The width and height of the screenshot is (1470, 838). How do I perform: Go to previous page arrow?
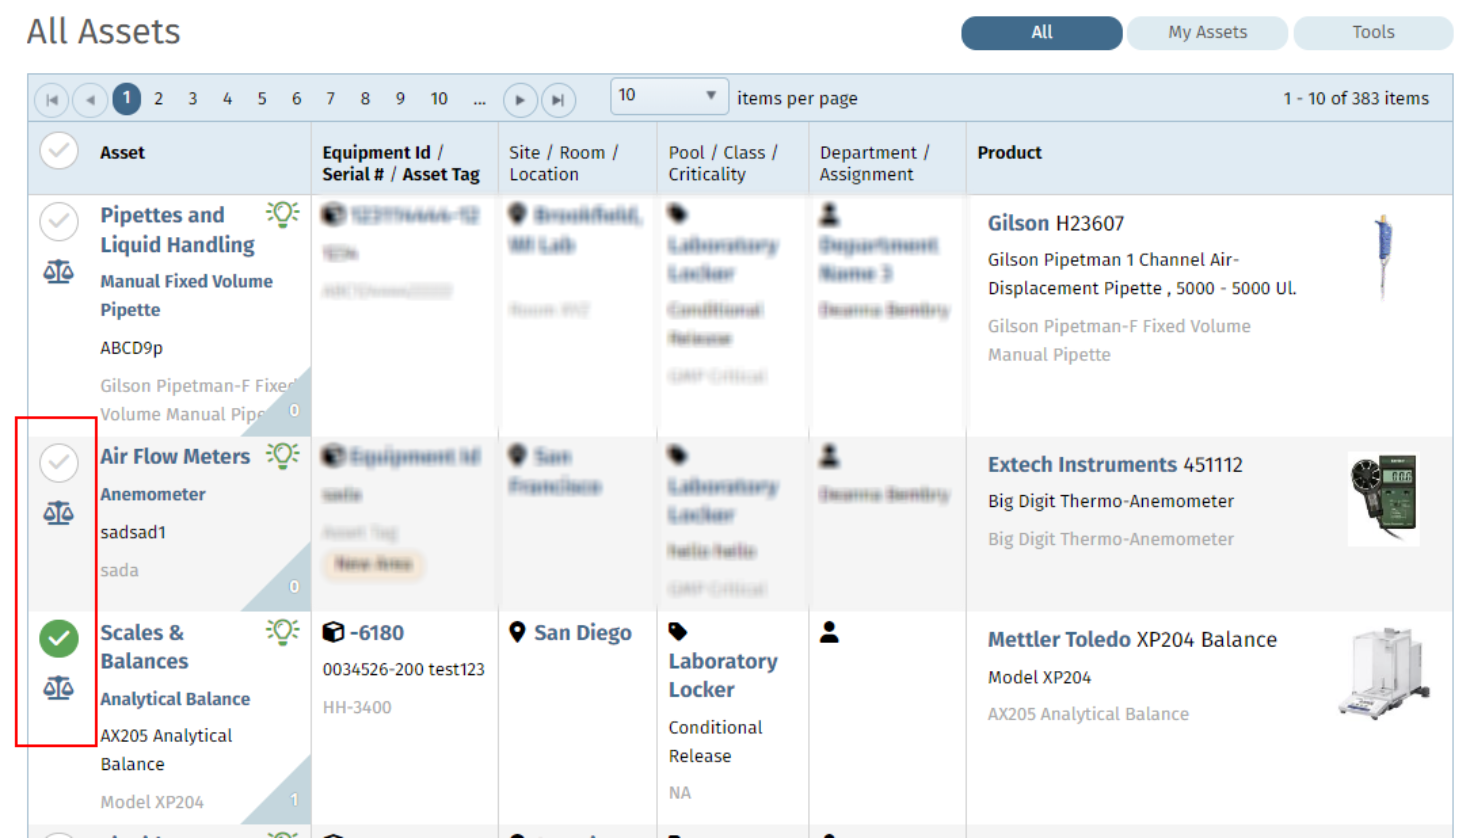(x=90, y=99)
